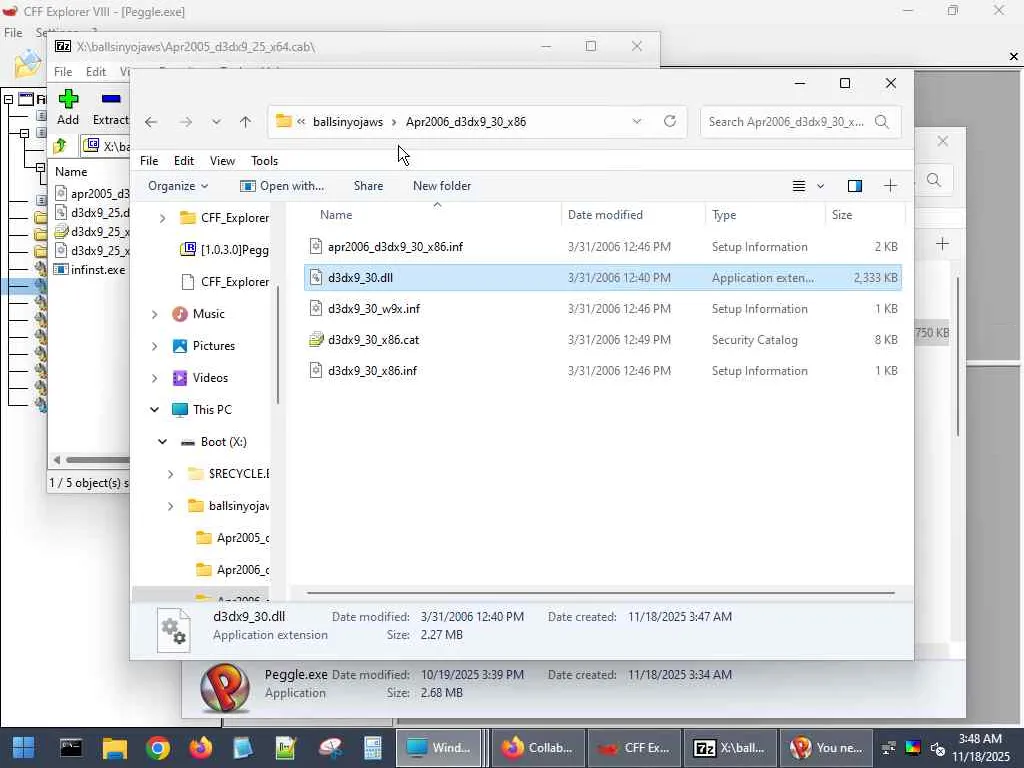Open the Edit menu in 7-Zip

(x=95, y=72)
